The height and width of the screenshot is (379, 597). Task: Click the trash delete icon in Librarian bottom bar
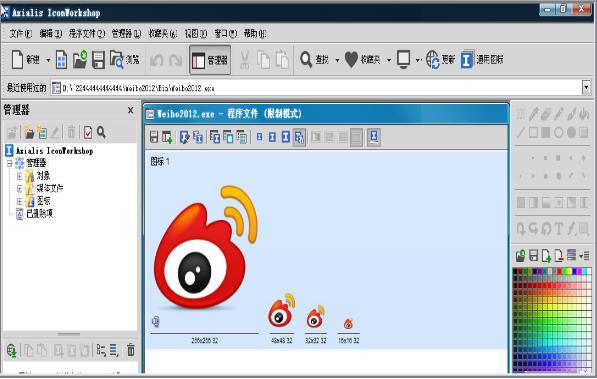pos(131,350)
